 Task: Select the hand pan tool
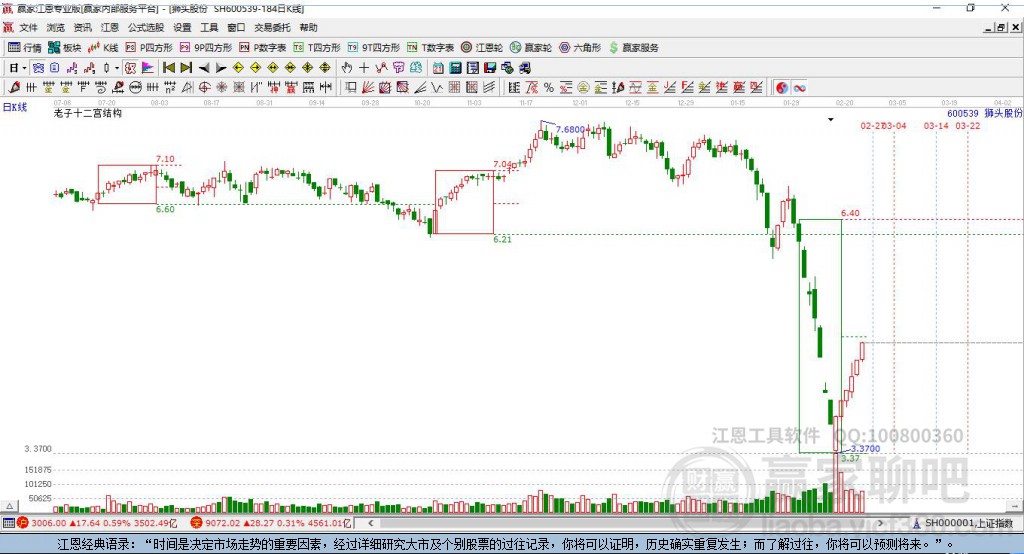point(347,68)
